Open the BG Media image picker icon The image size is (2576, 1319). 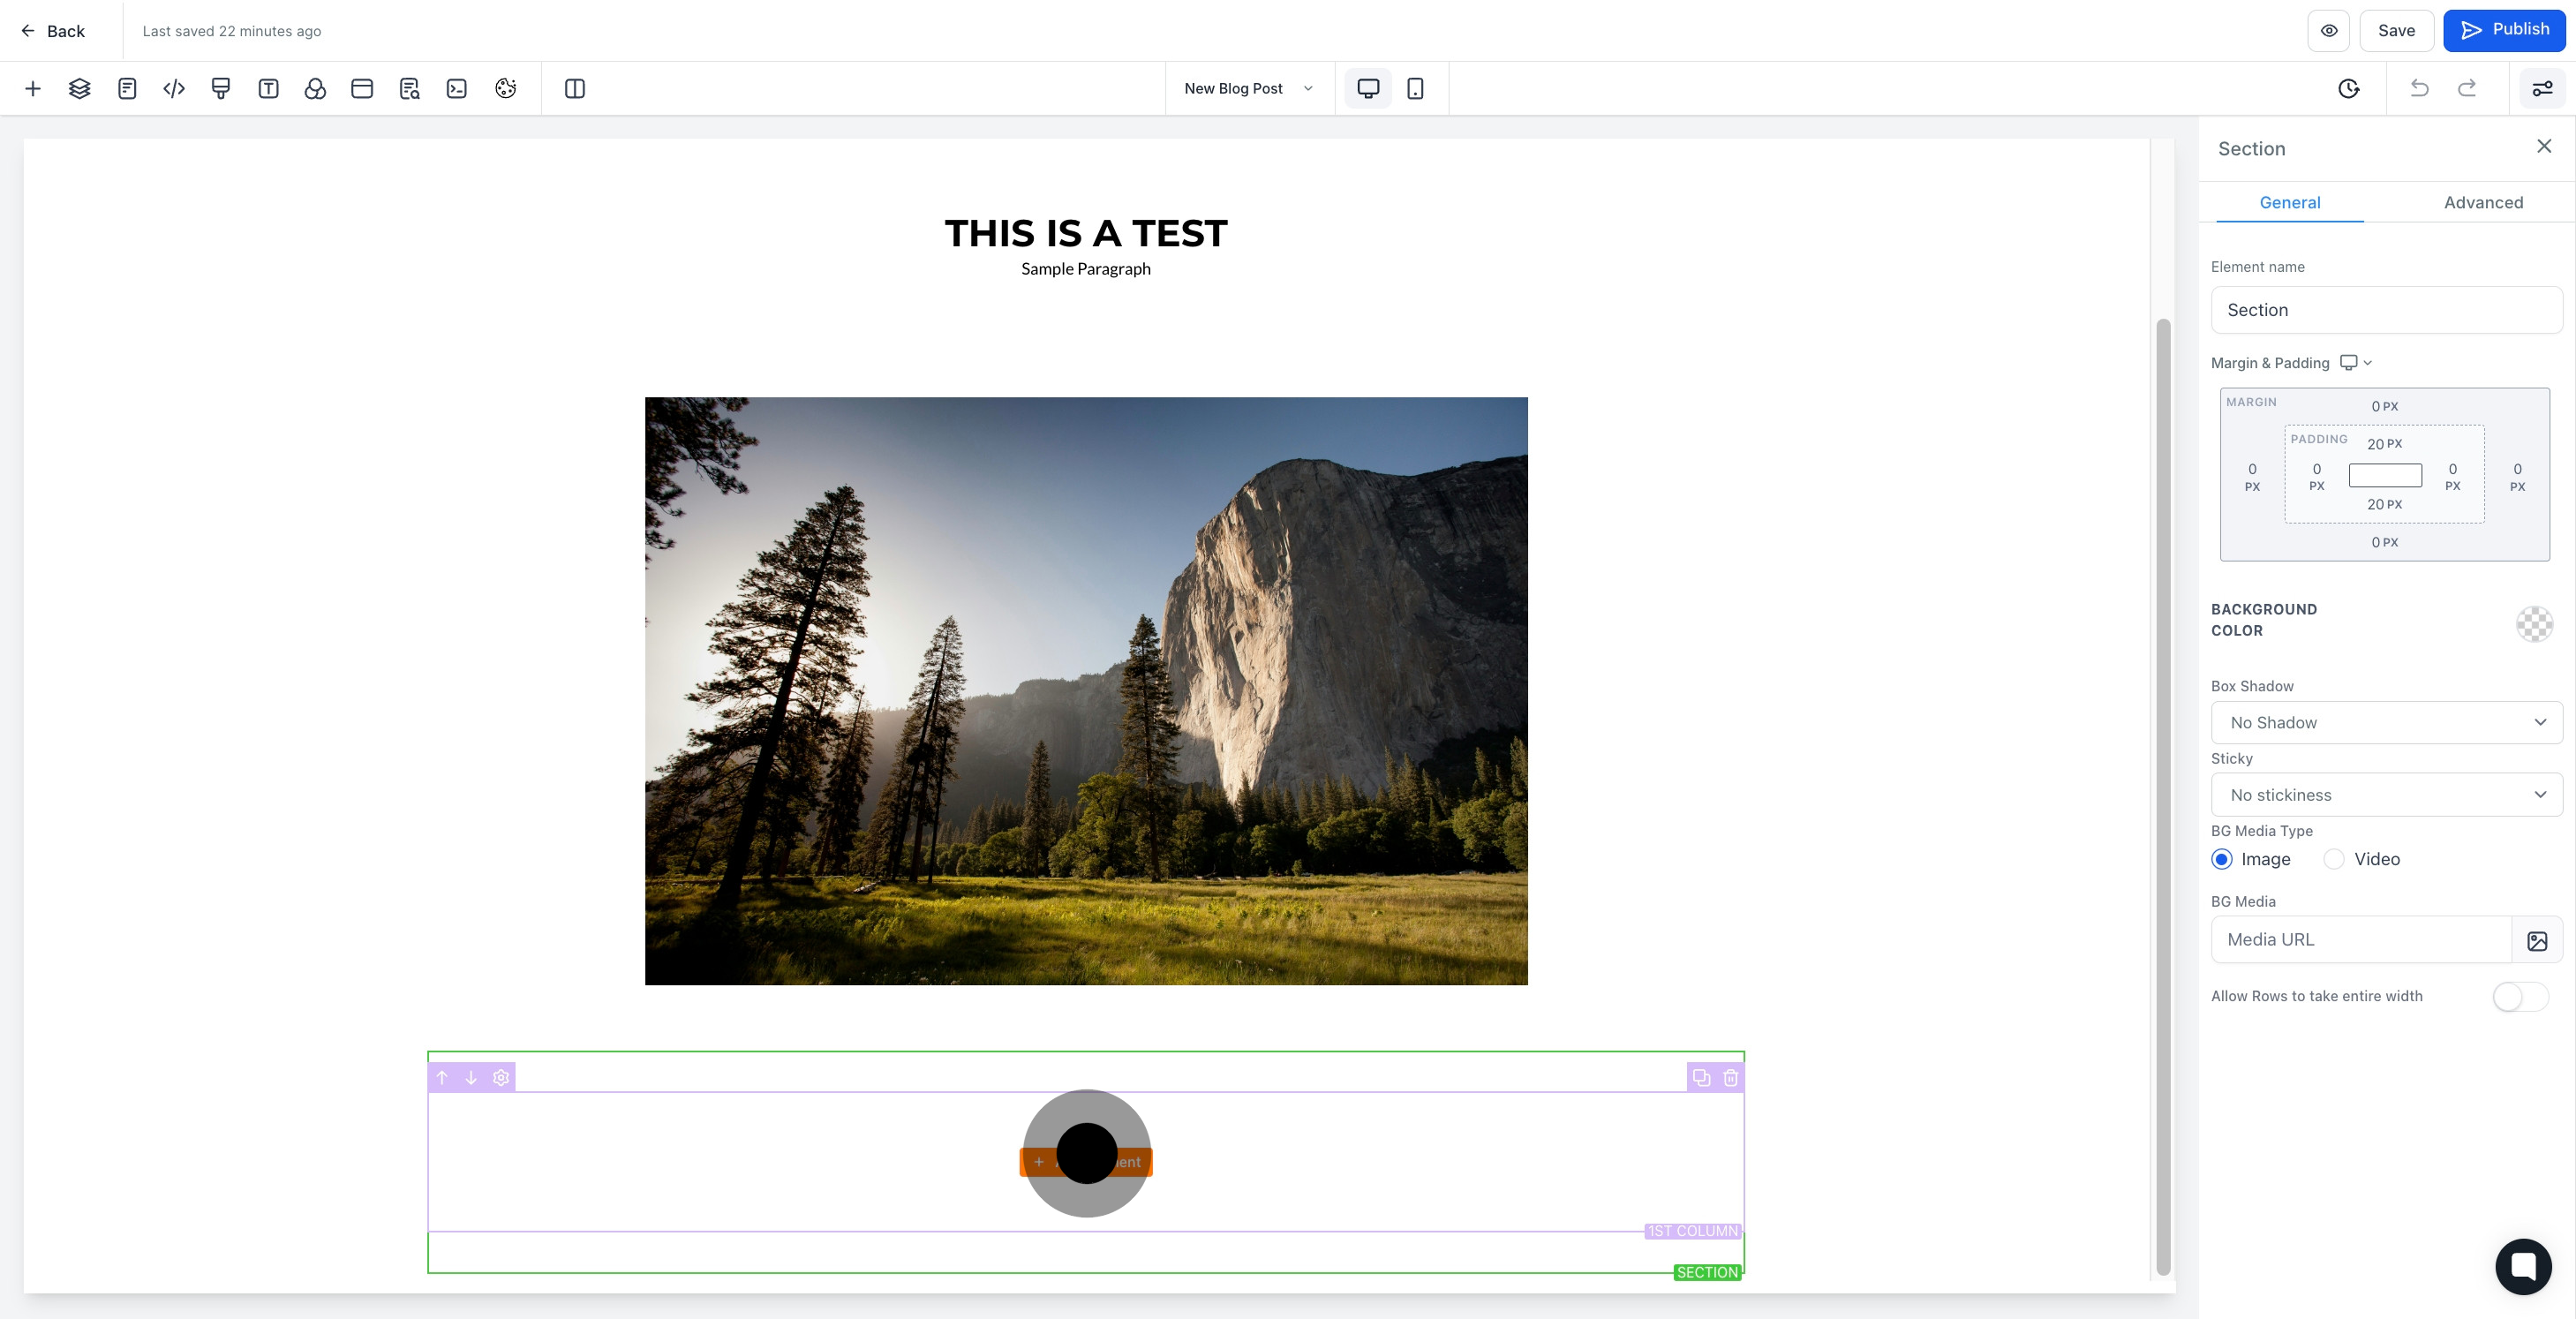pyautogui.click(x=2537, y=940)
